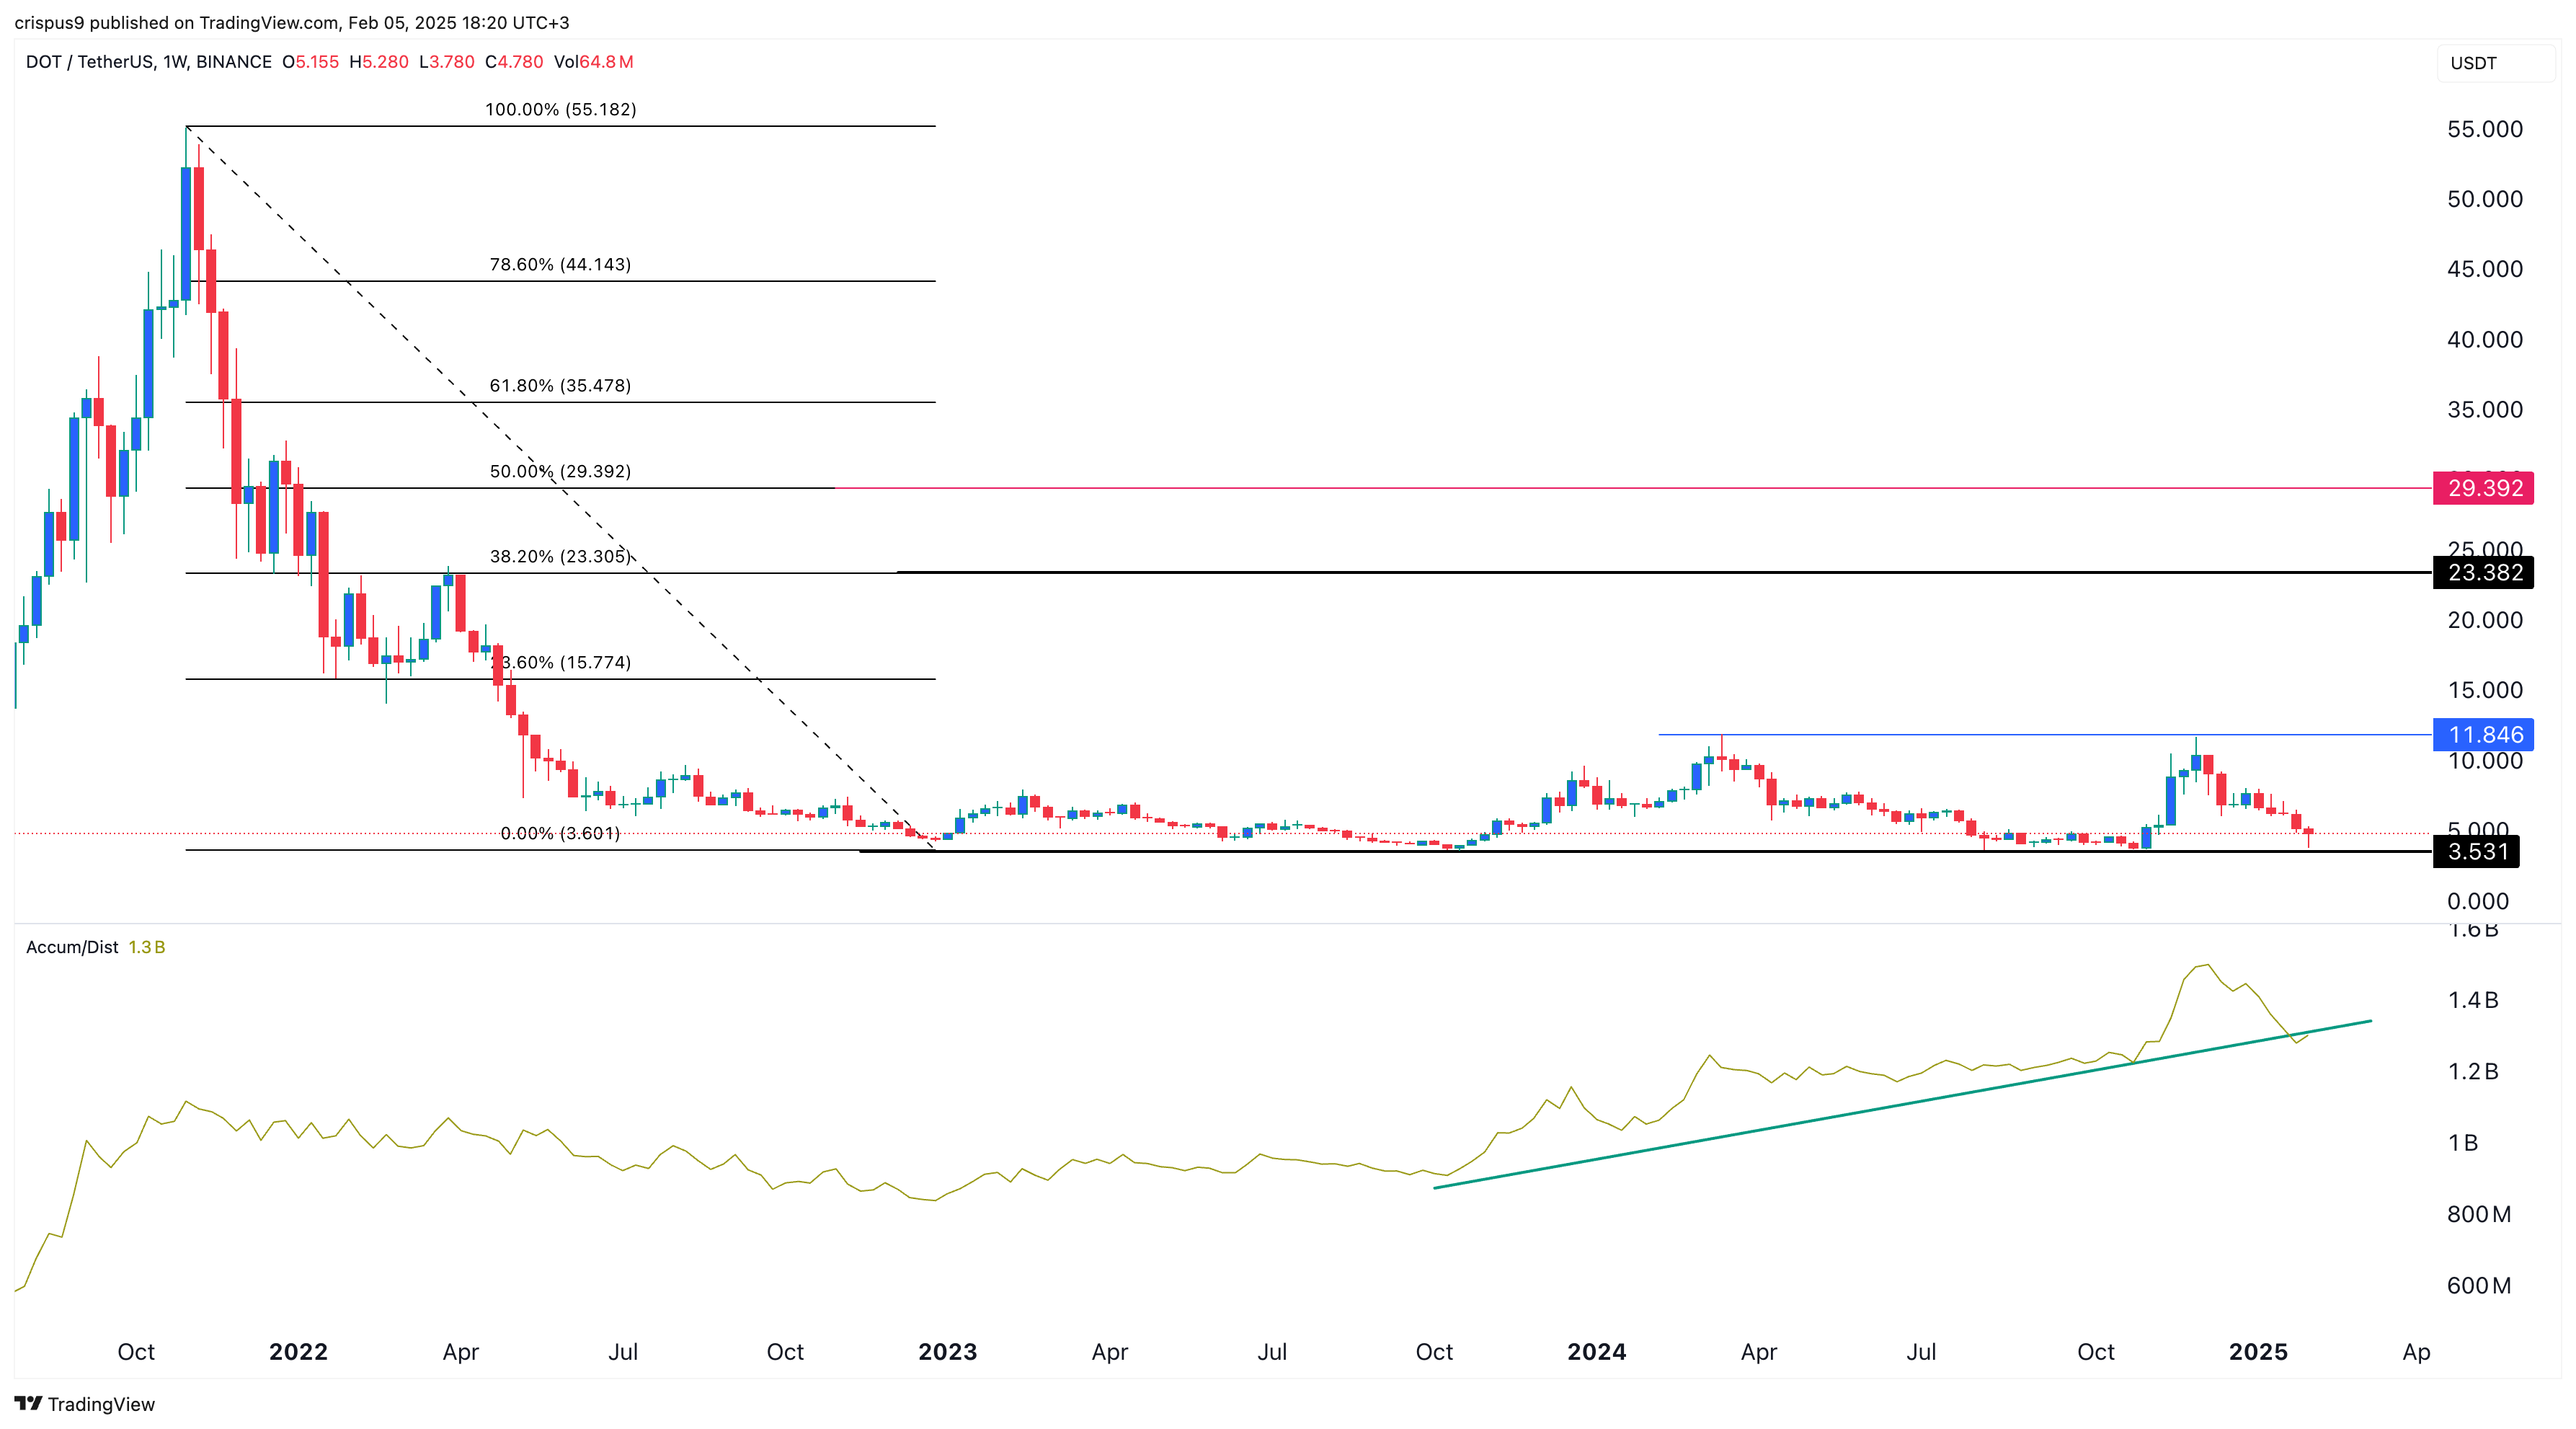Click the TradingView text link at bottom
The height and width of the screenshot is (1429, 2576).
(x=101, y=1404)
